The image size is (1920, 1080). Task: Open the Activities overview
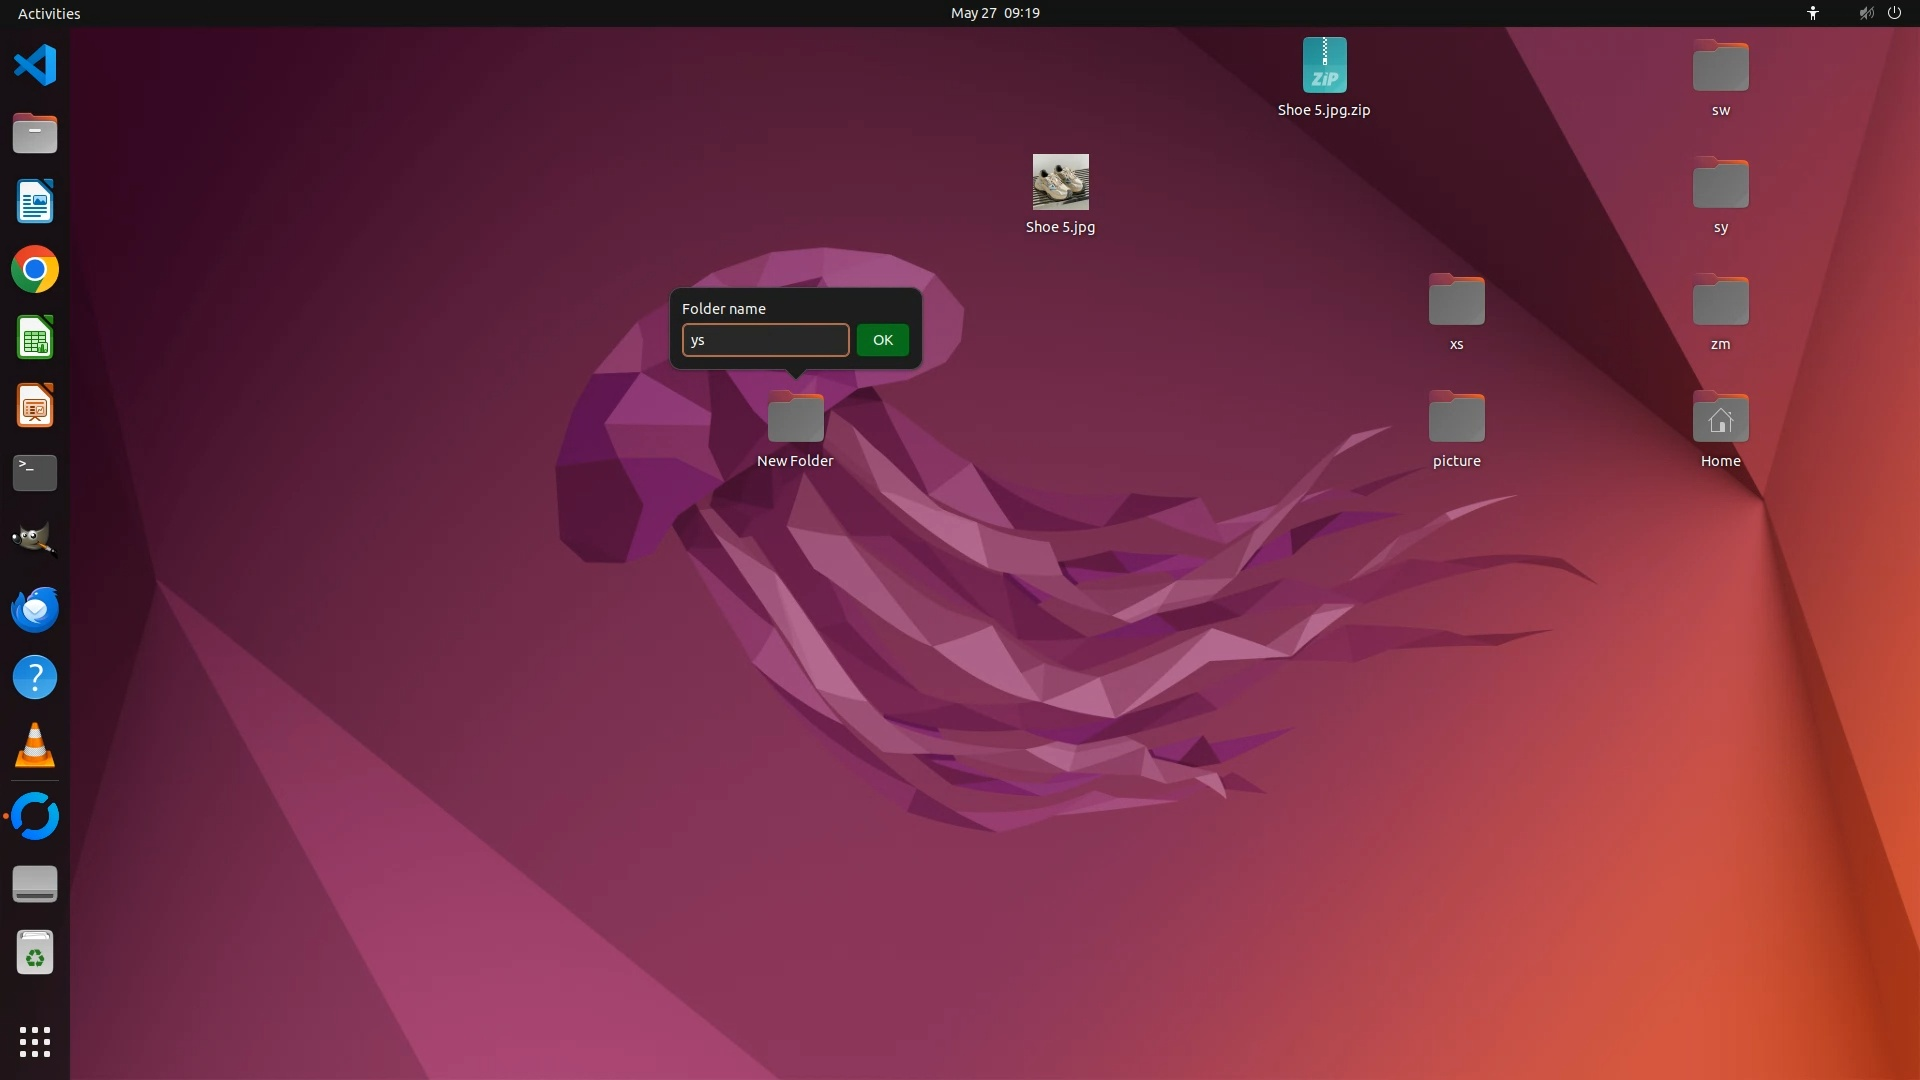49,13
